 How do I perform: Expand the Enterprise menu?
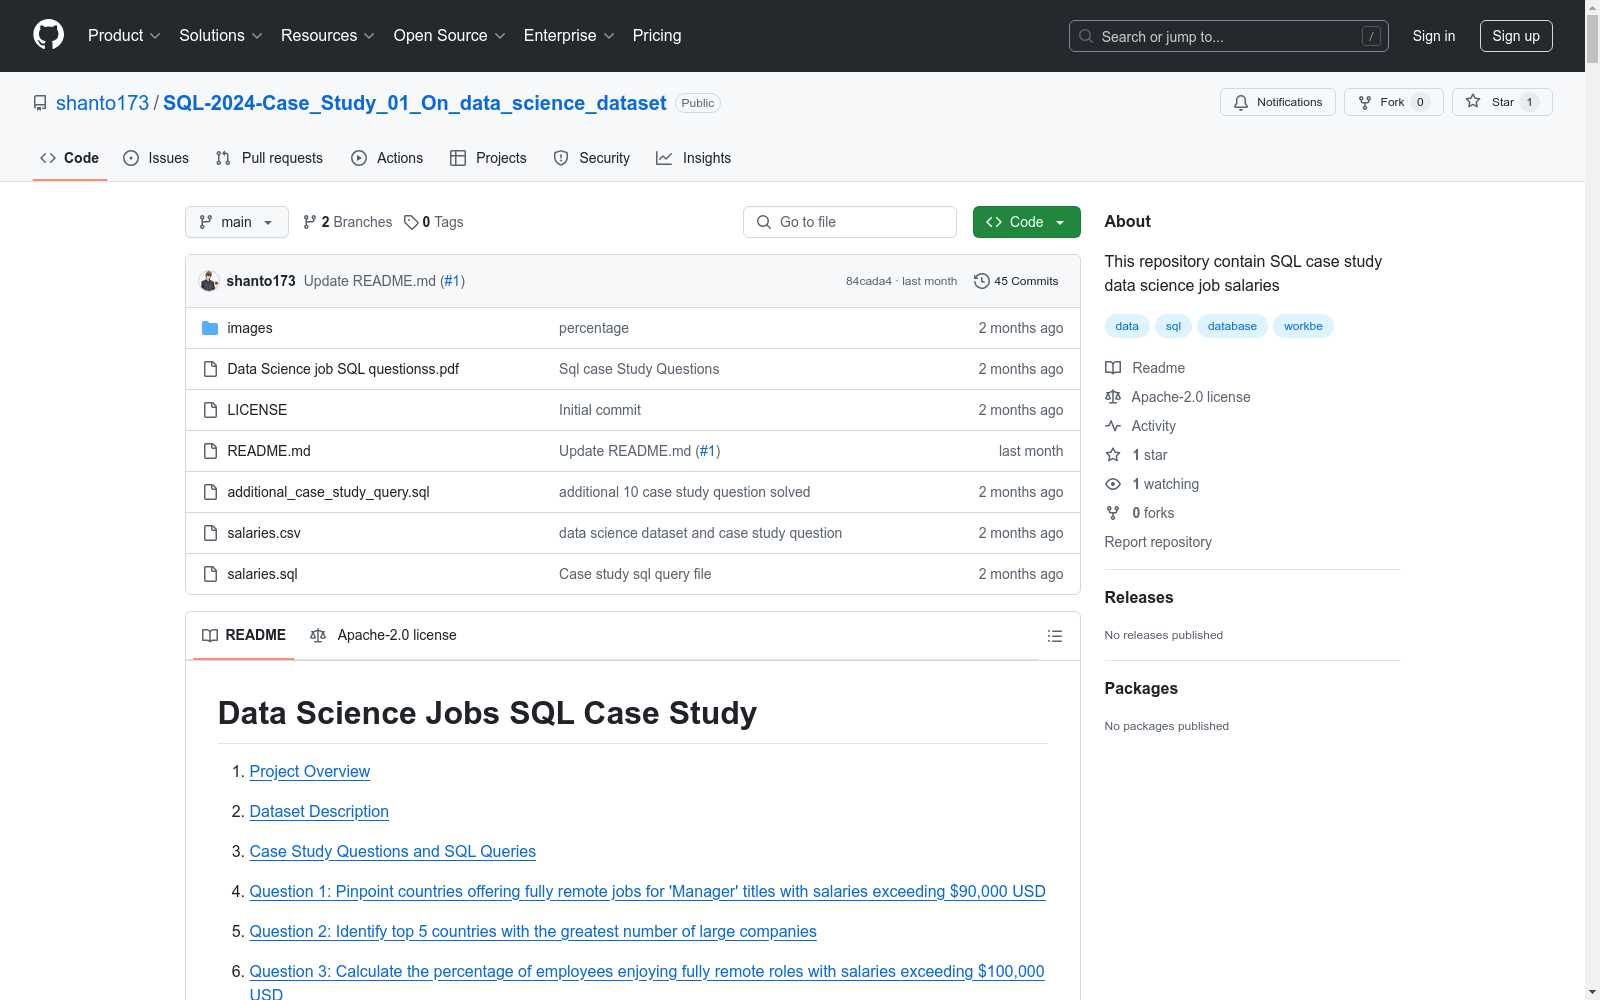point(569,36)
